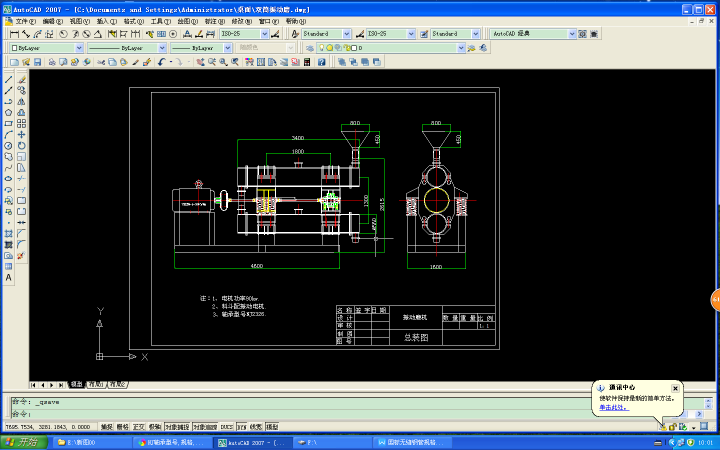720x450 pixels.
Task: Click the Multiline Text 'A' tool
Action: pyautogui.click(x=9, y=277)
